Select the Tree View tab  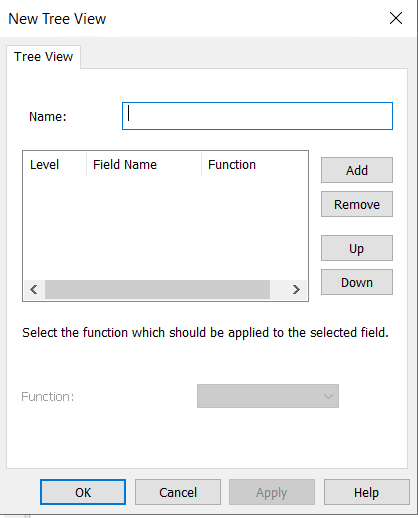43,57
